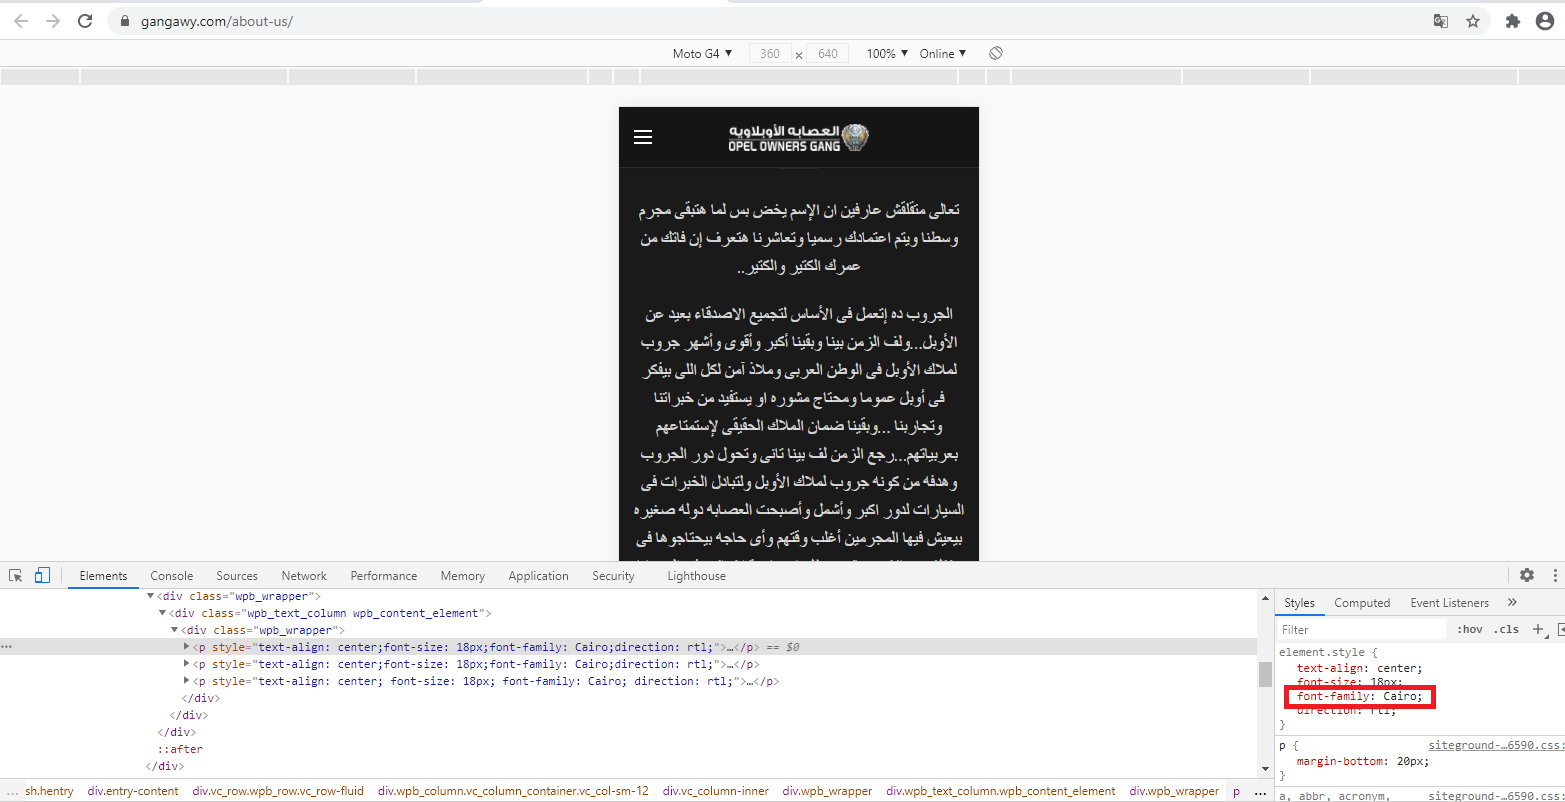Switch to the Console tab
The width and height of the screenshot is (1565, 802).
[172, 576]
